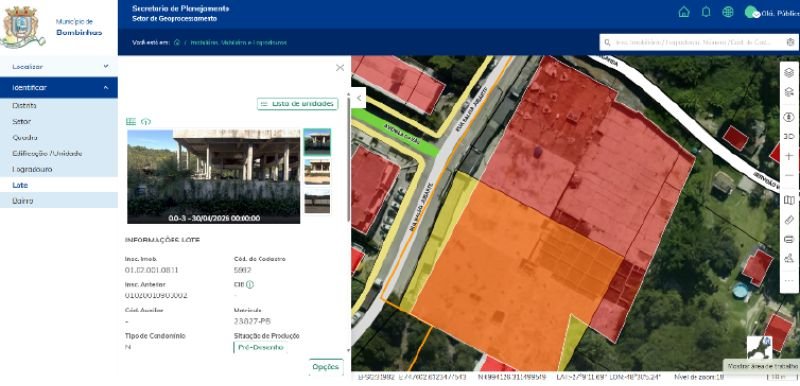
Task: Open the main building photo
Action: coord(213,176)
